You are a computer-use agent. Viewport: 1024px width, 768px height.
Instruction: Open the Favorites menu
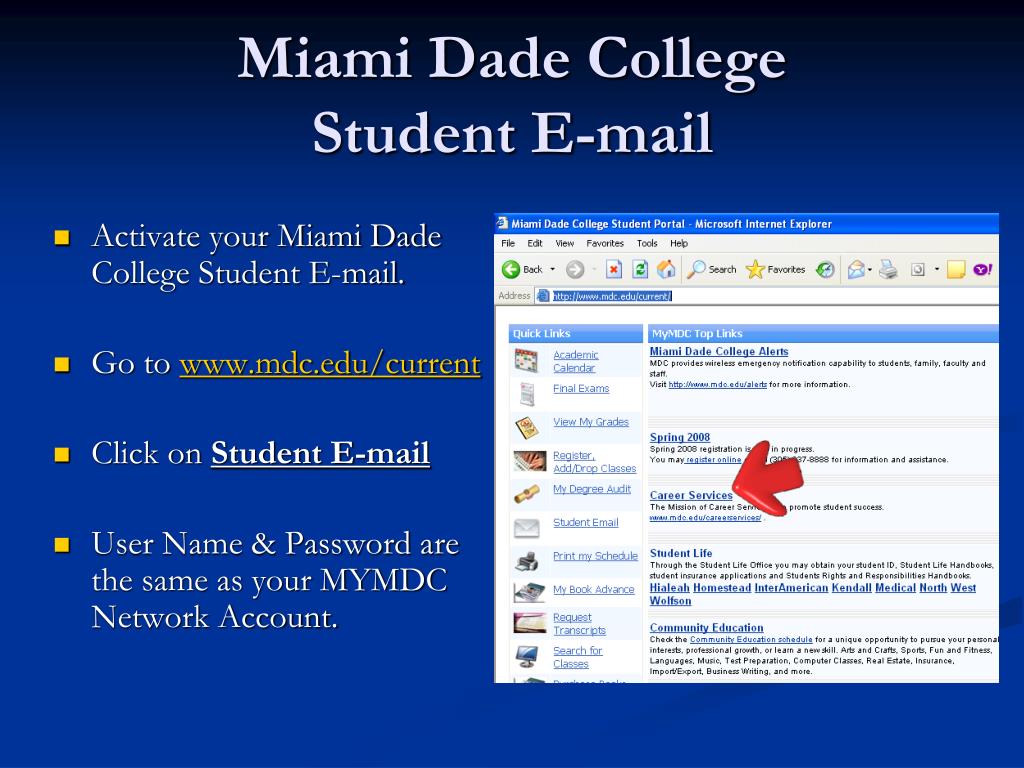605,243
